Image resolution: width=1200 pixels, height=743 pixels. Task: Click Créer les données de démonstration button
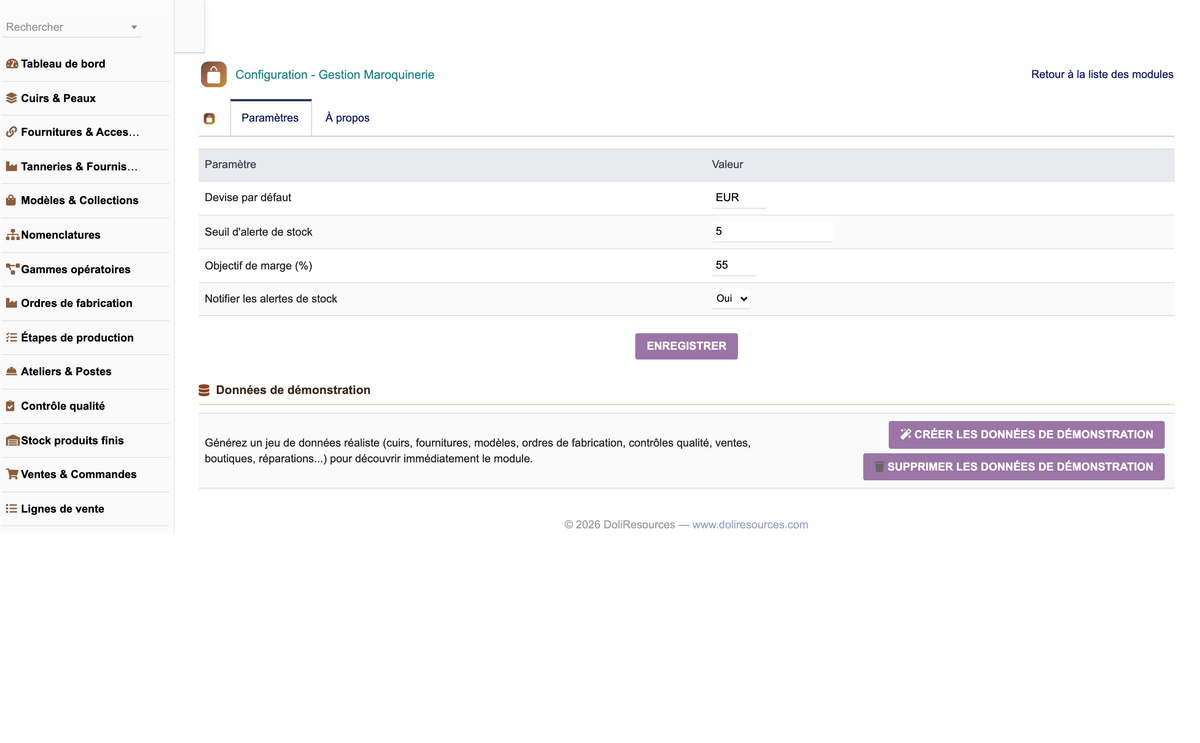click(x=1026, y=435)
